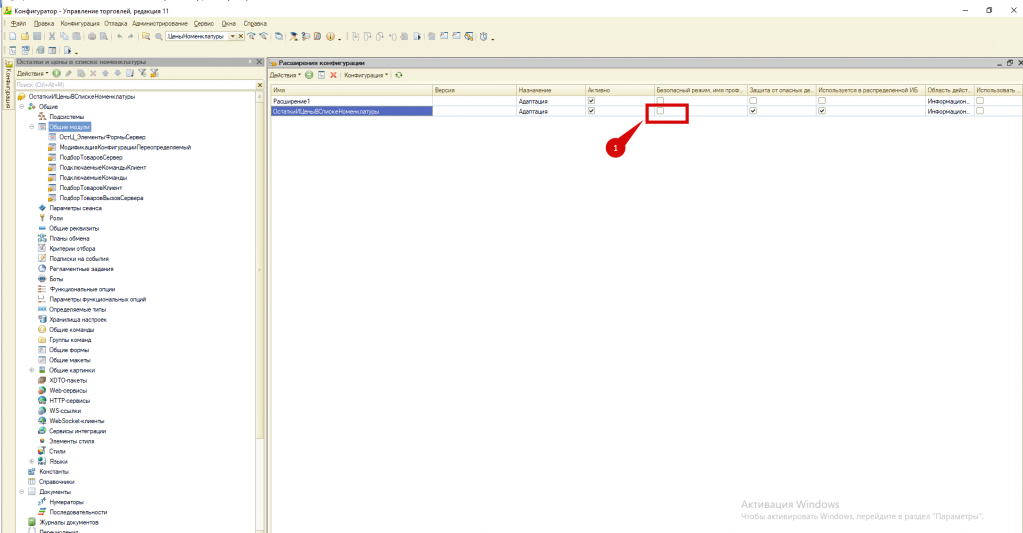
Task: Sort by the Имя column header
Action: tap(352, 90)
